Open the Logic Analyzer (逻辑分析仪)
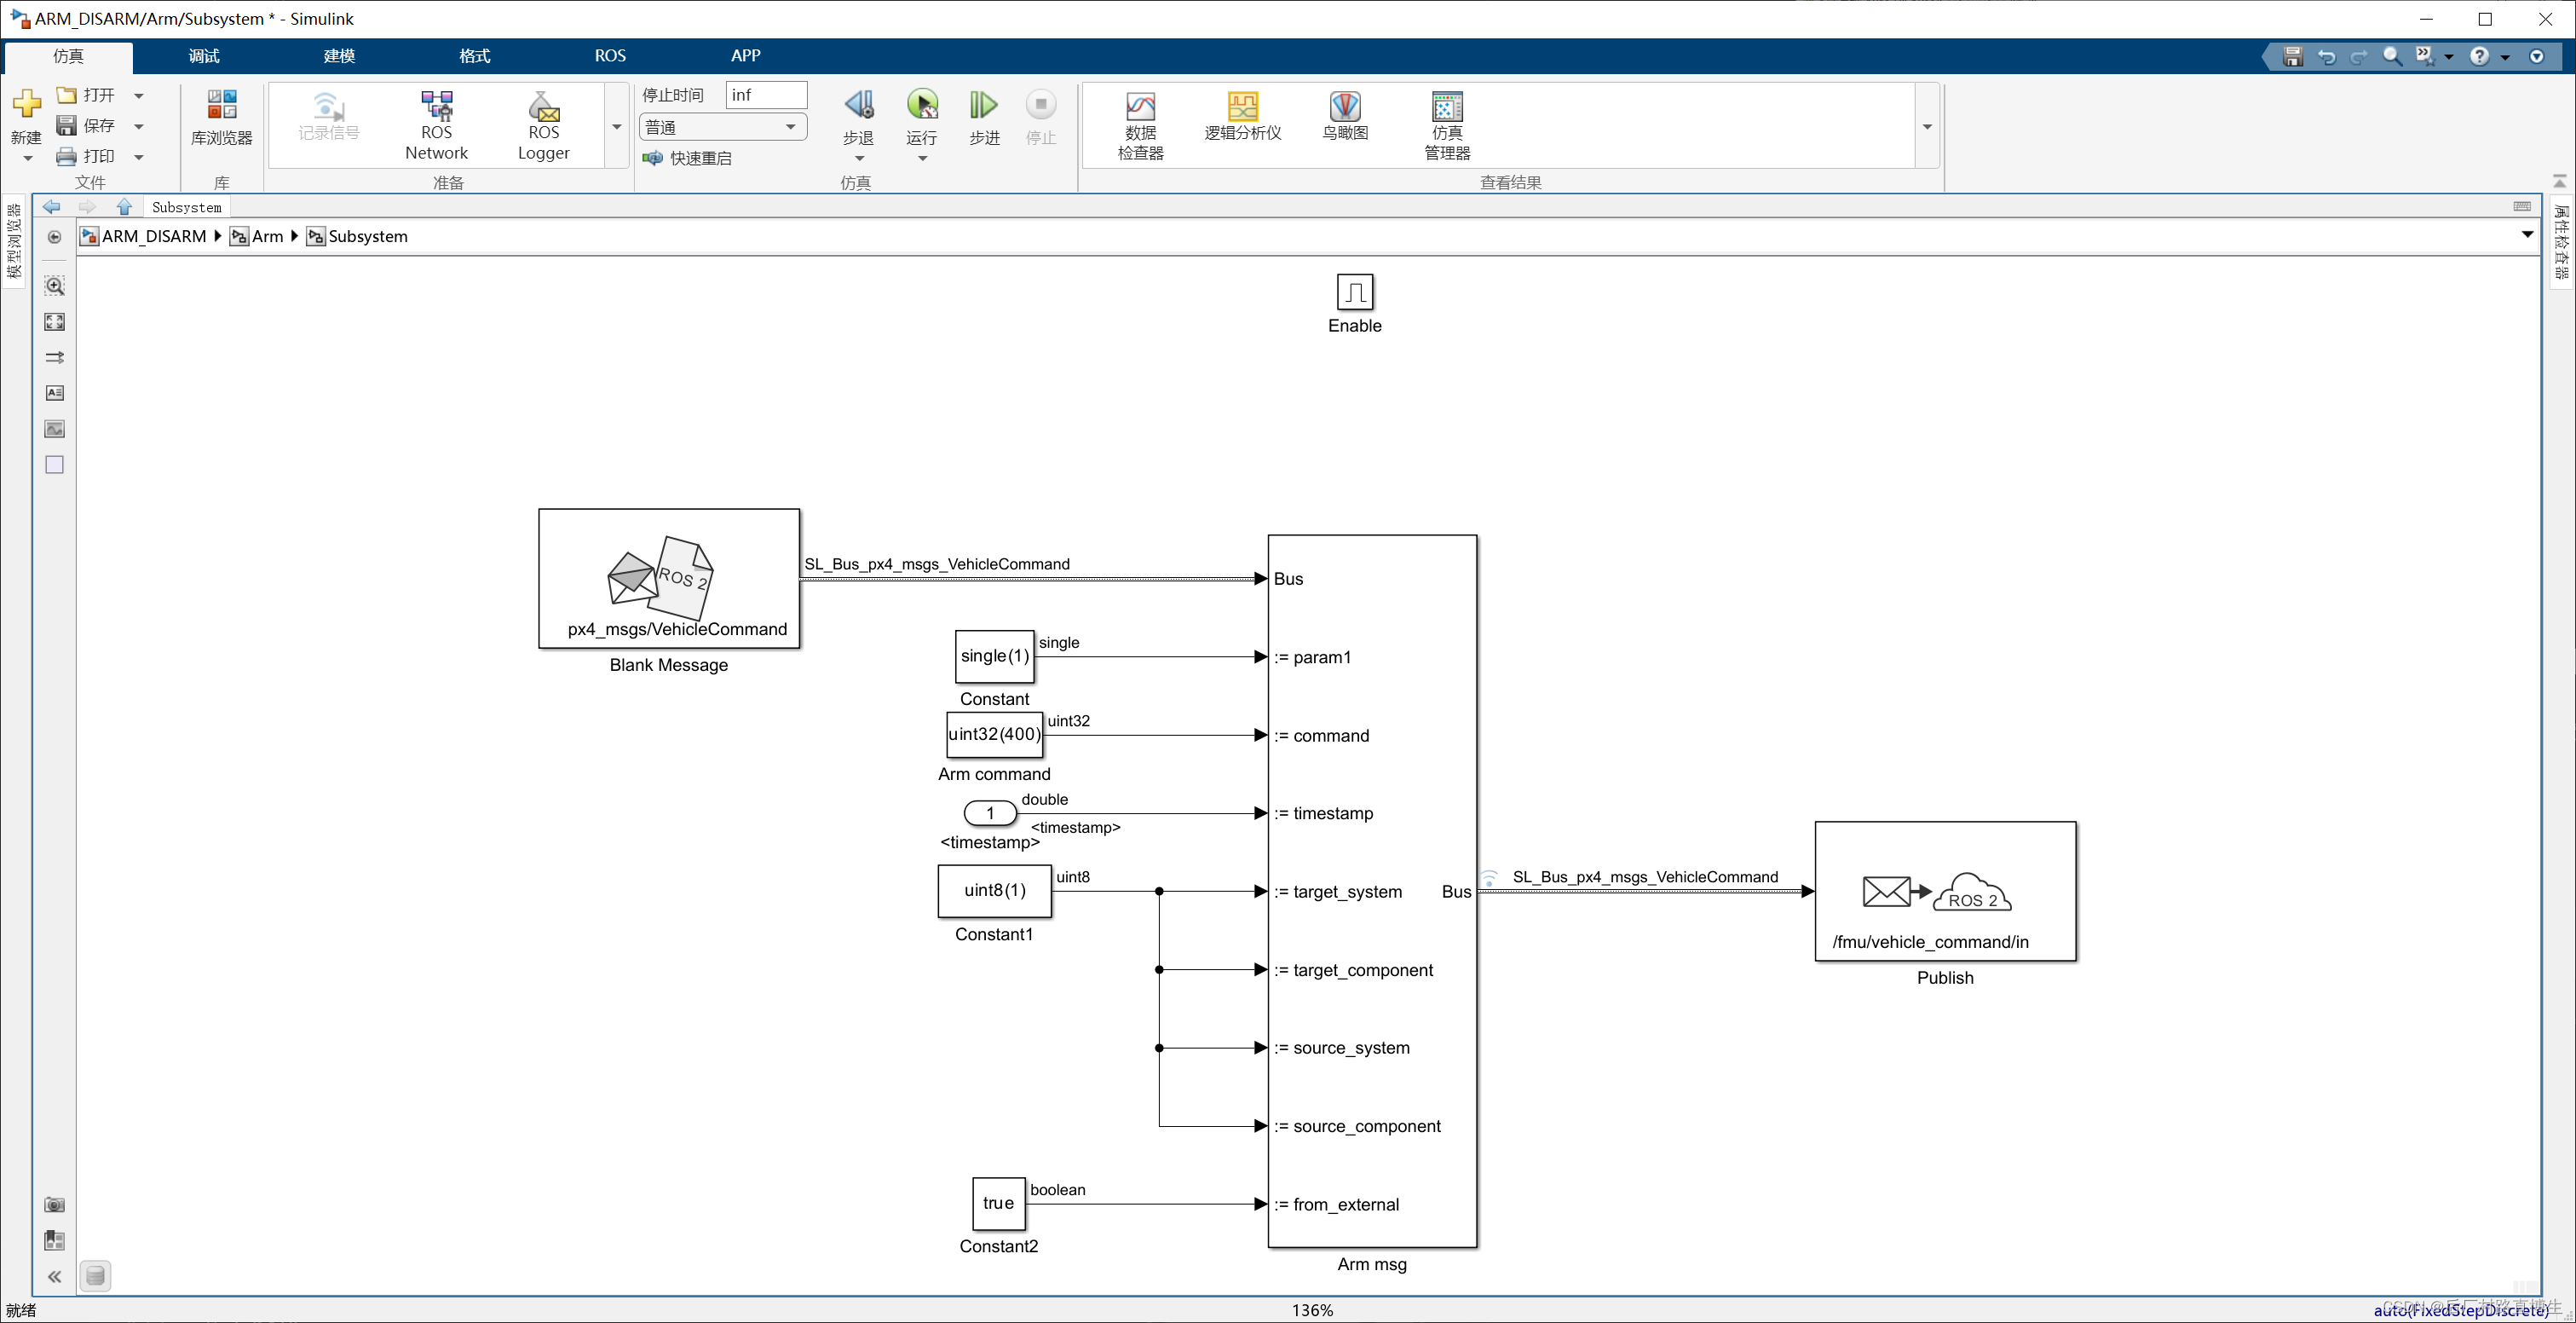 click(1242, 117)
